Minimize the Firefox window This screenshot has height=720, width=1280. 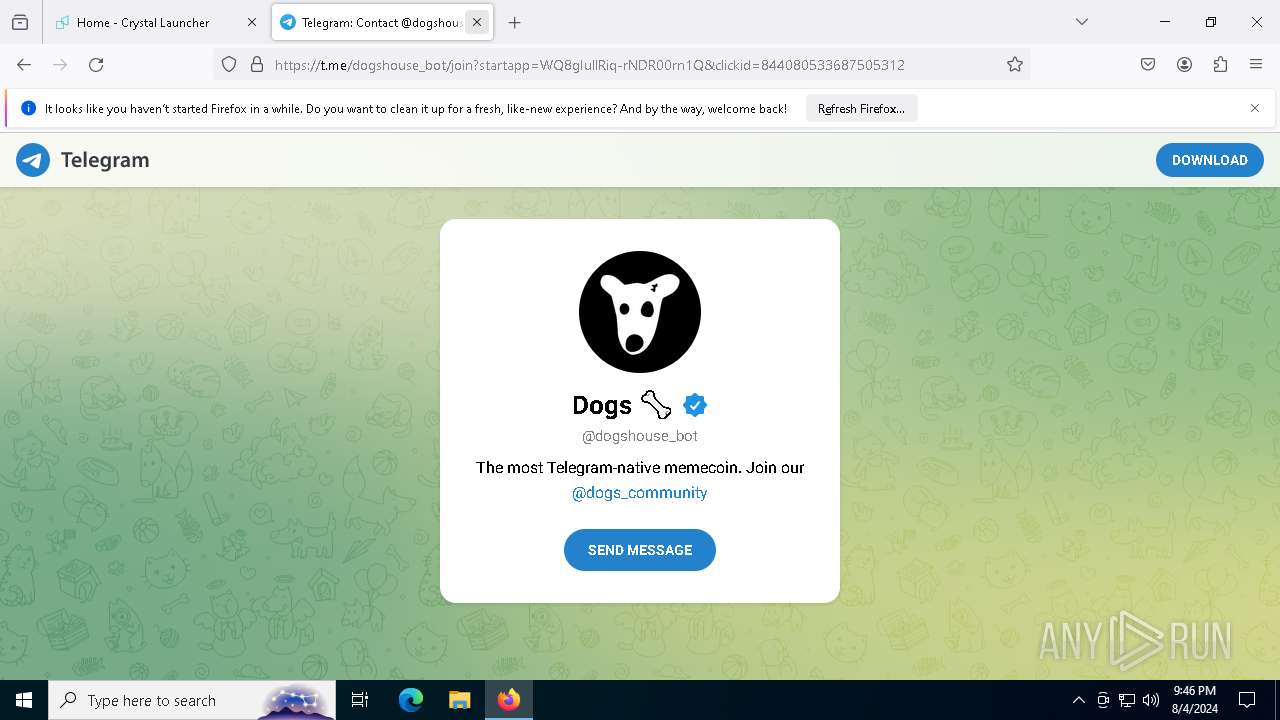coord(1164,22)
